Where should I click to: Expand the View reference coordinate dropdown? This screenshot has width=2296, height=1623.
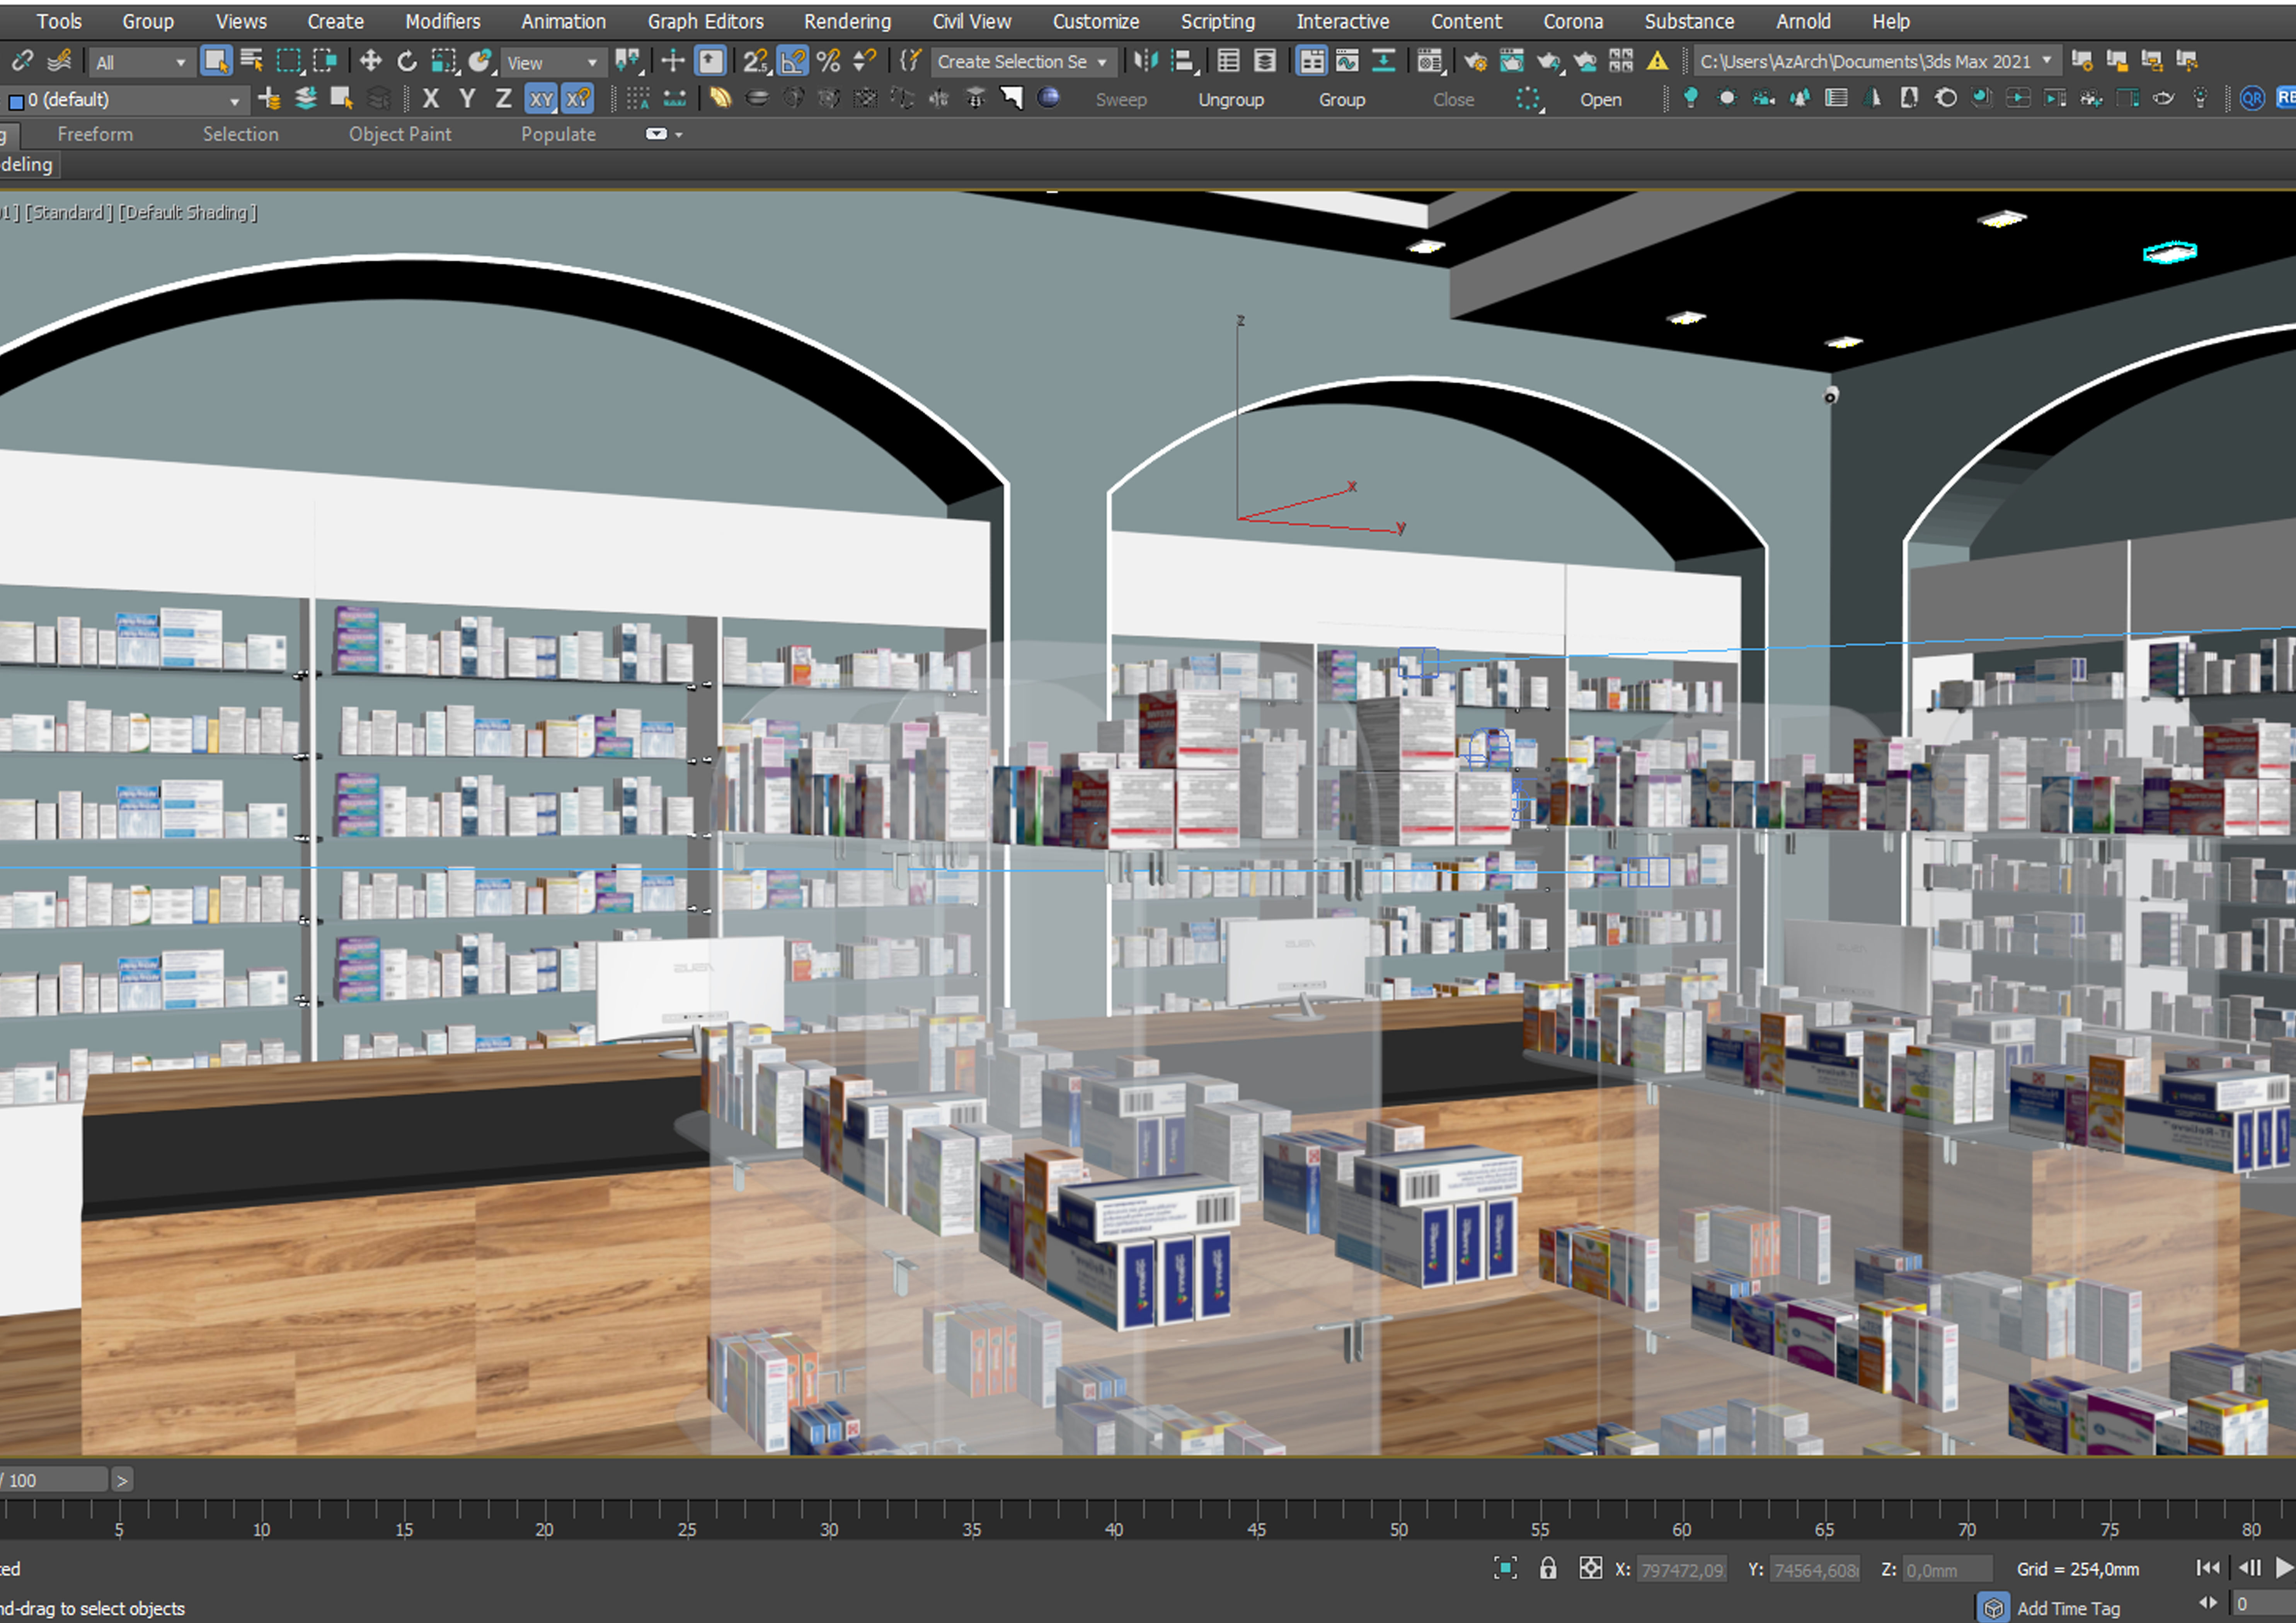pos(551,62)
